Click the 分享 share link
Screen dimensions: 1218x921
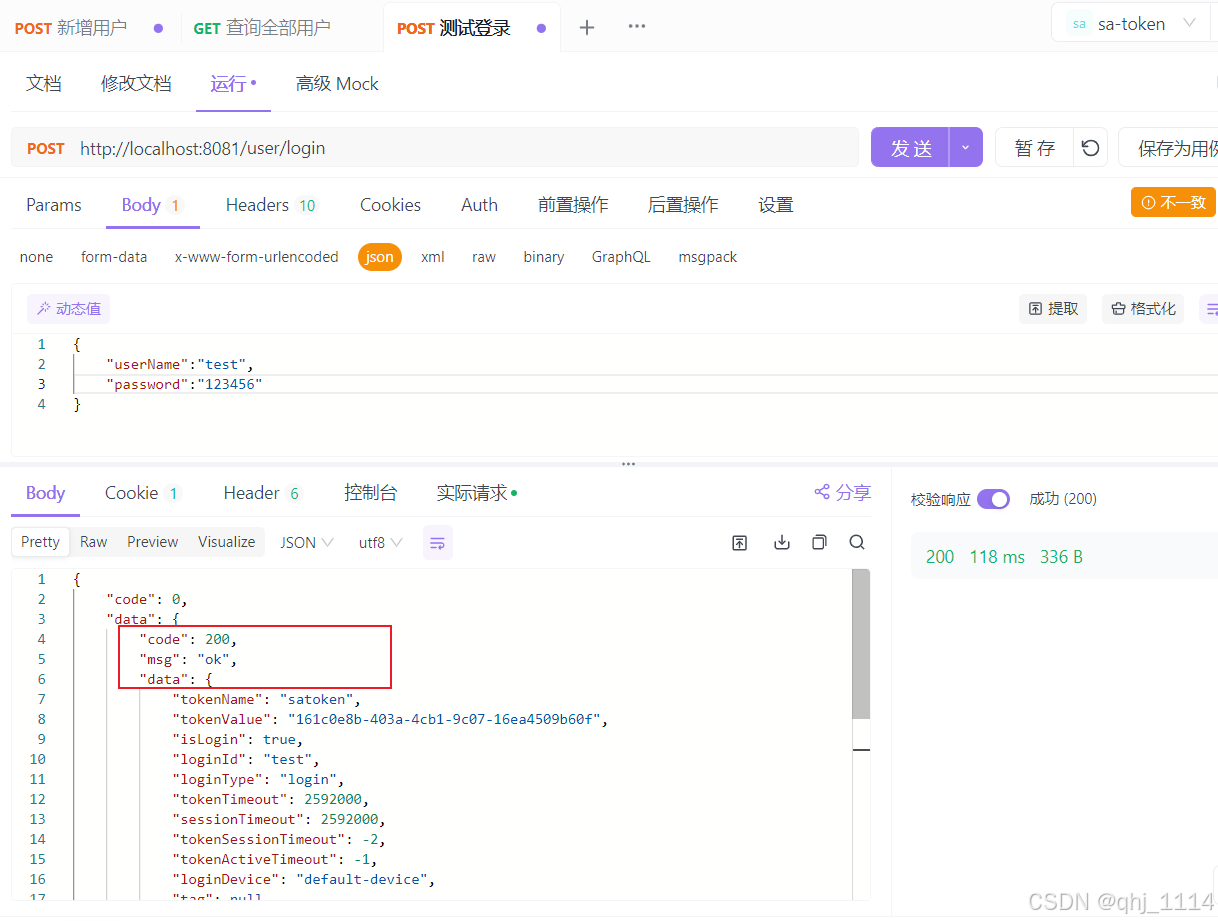(x=841, y=492)
